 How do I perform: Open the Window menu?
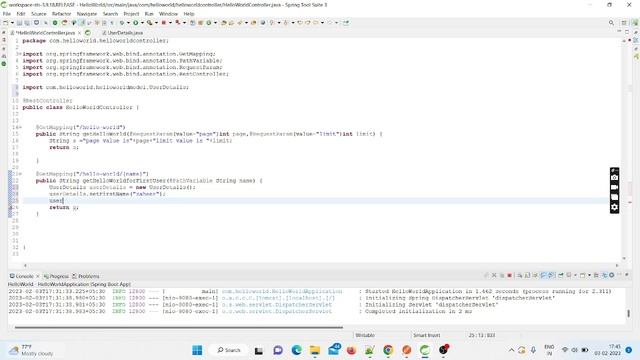point(168,14)
